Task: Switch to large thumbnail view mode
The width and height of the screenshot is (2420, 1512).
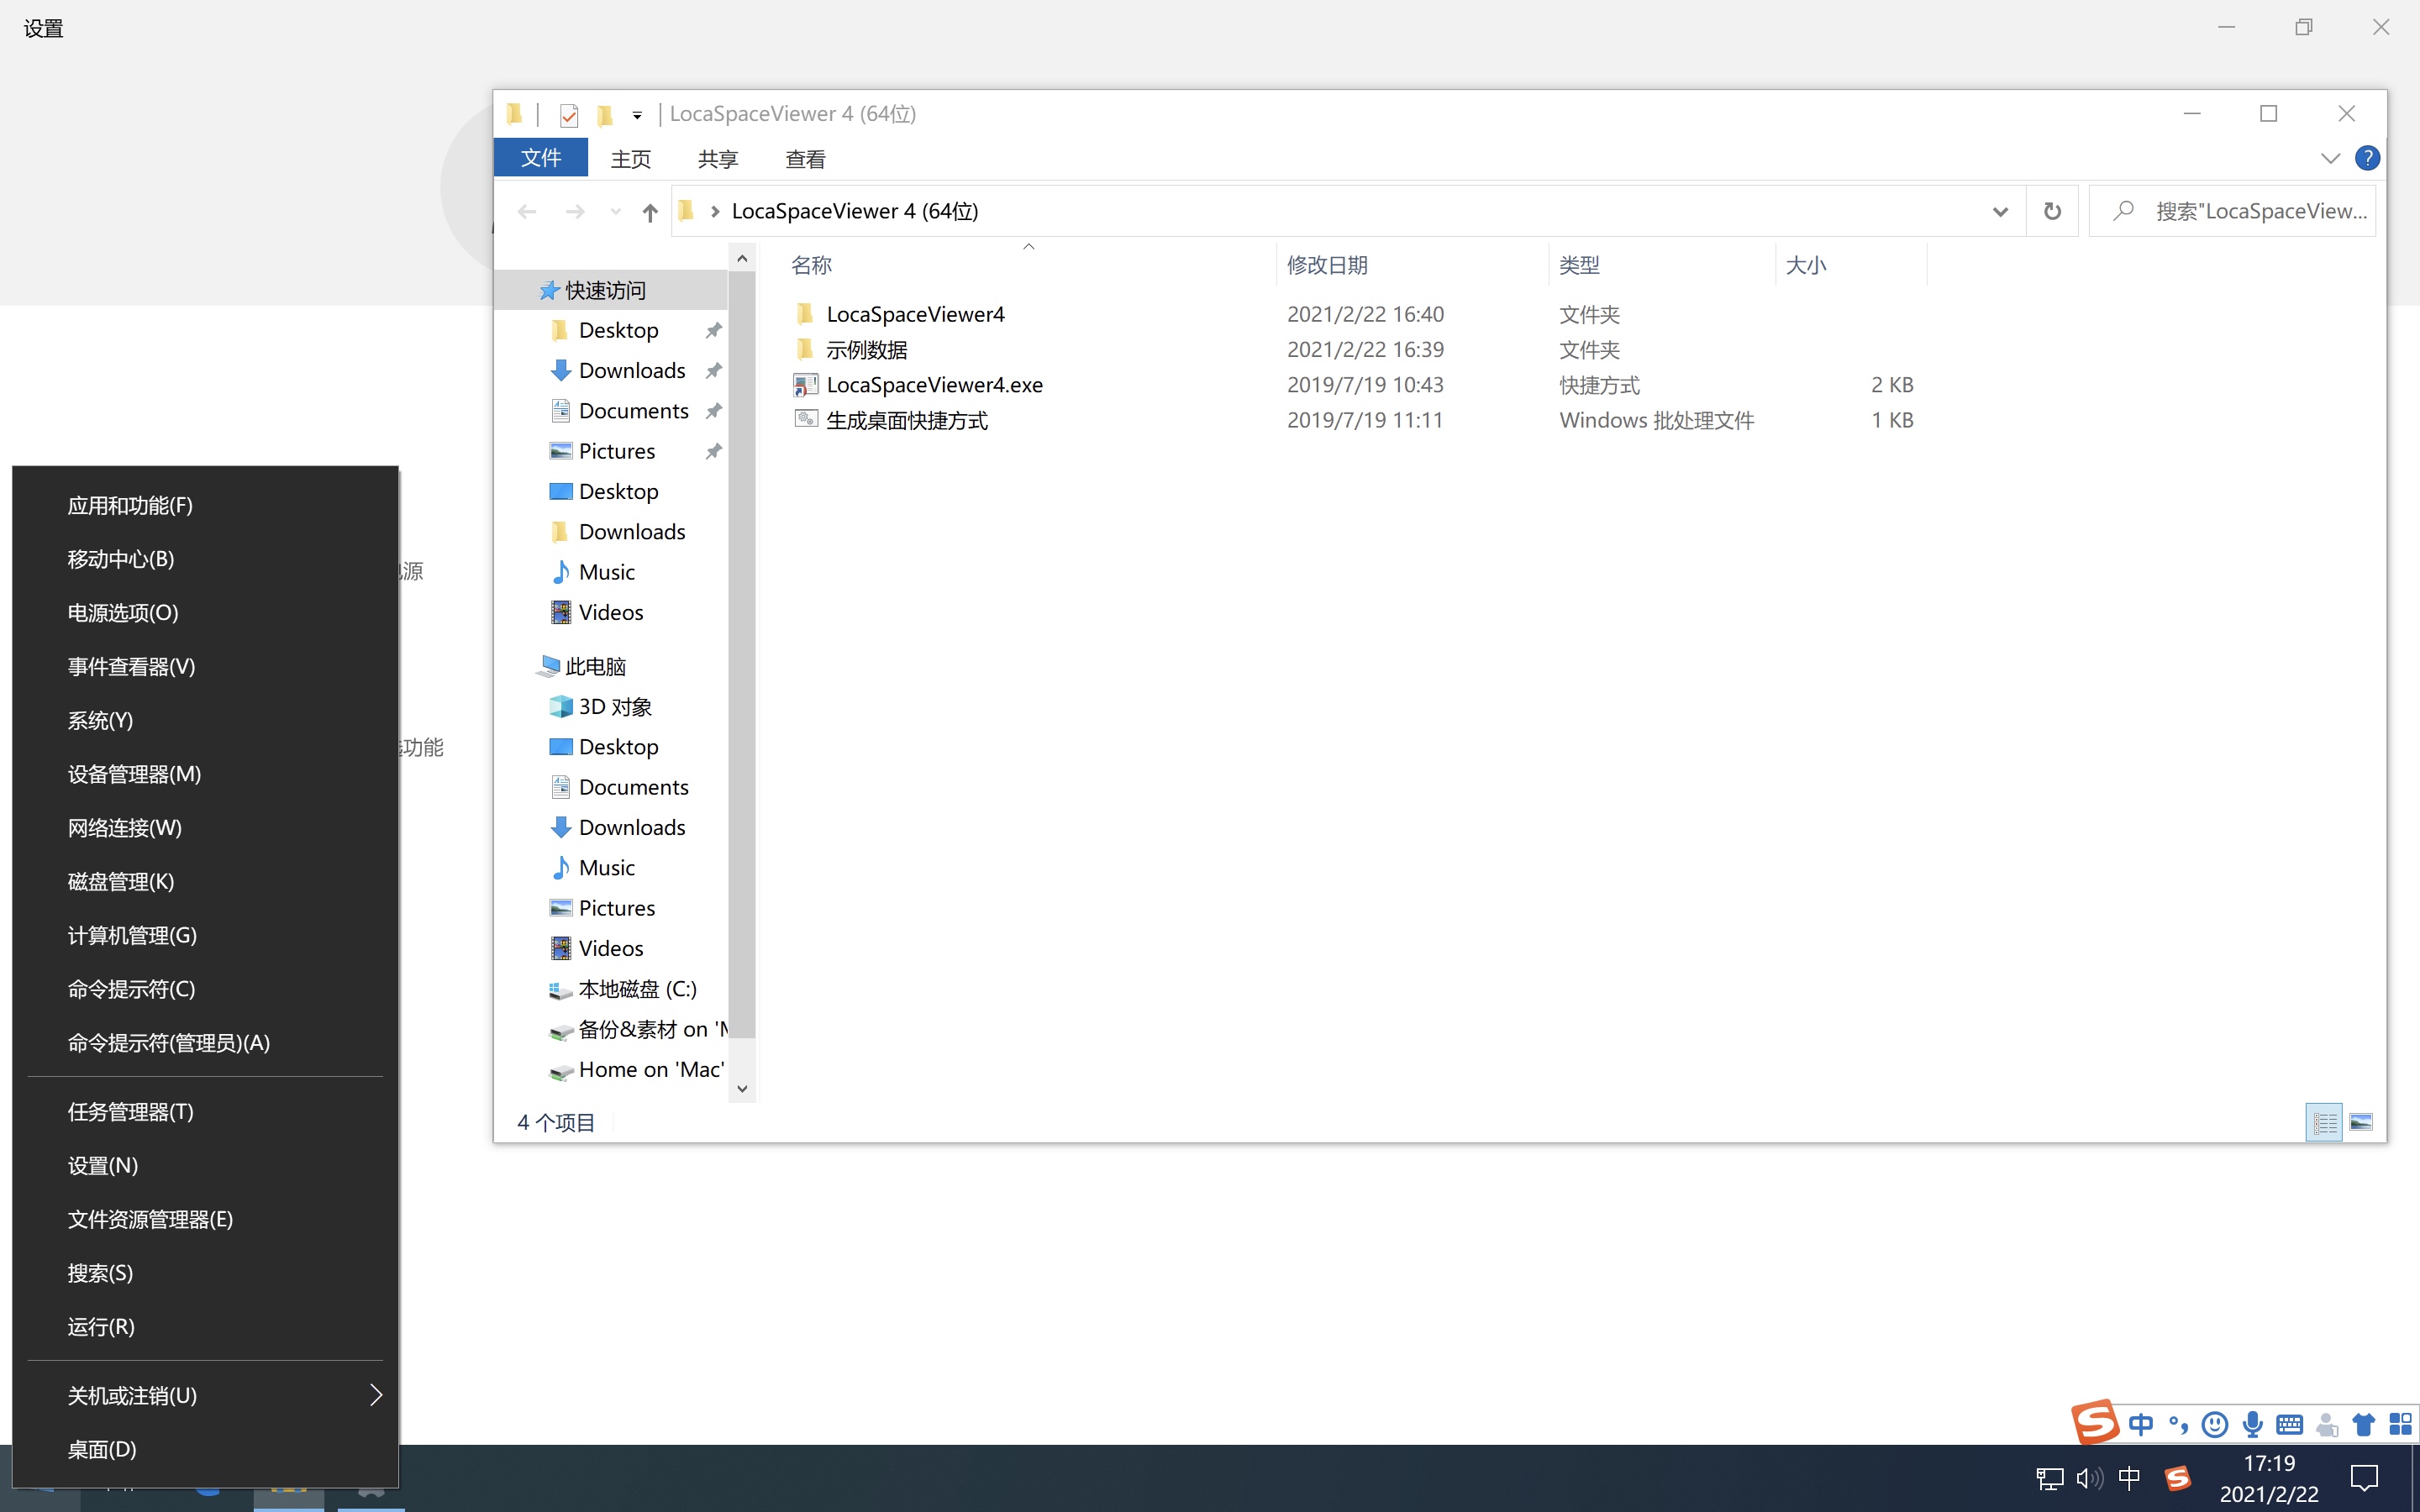Action: (x=2362, y=1122)
